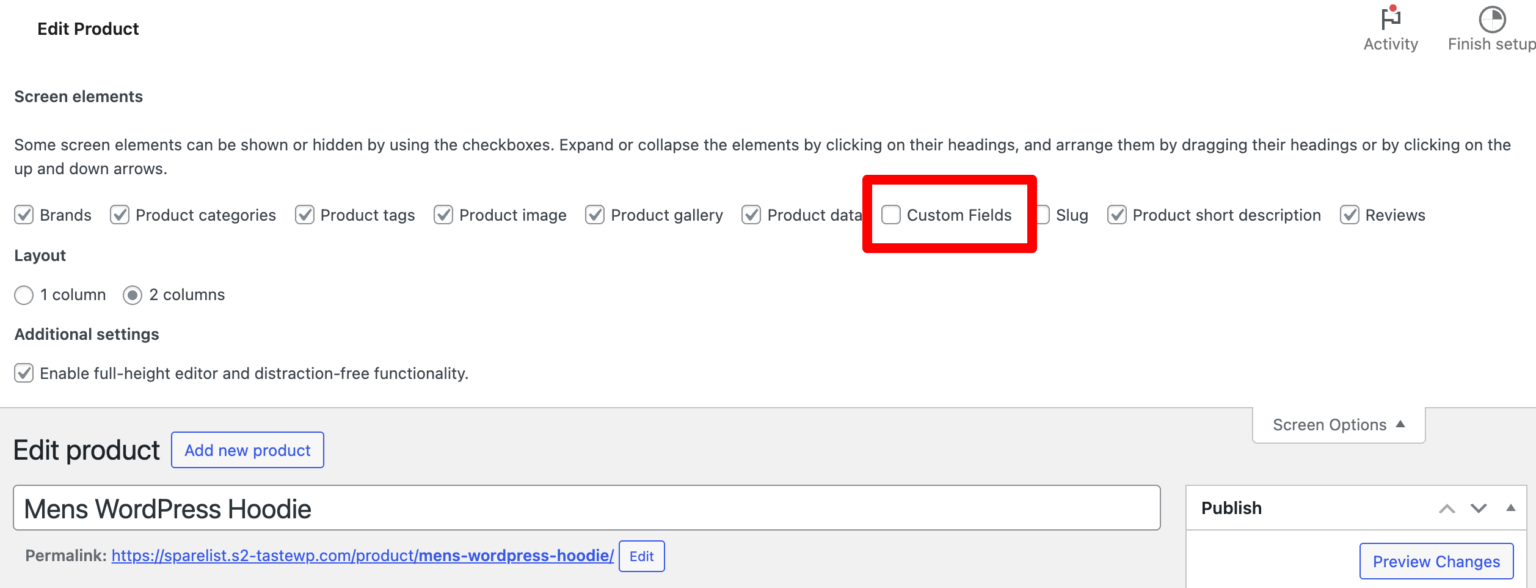Enable the Custom Fields checkbox
1536x588 pixels.
coord(890,214)
